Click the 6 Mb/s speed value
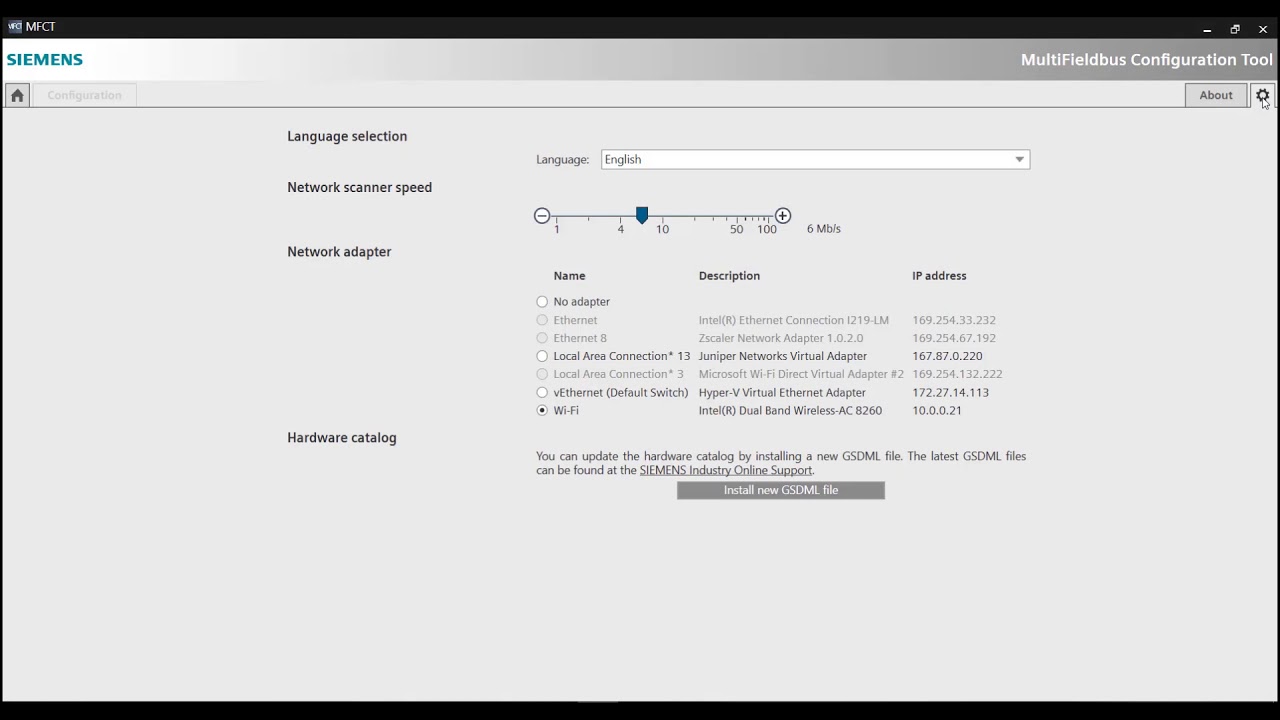Viewport: 1280px width, 720px height. click(x=824, y=229)
